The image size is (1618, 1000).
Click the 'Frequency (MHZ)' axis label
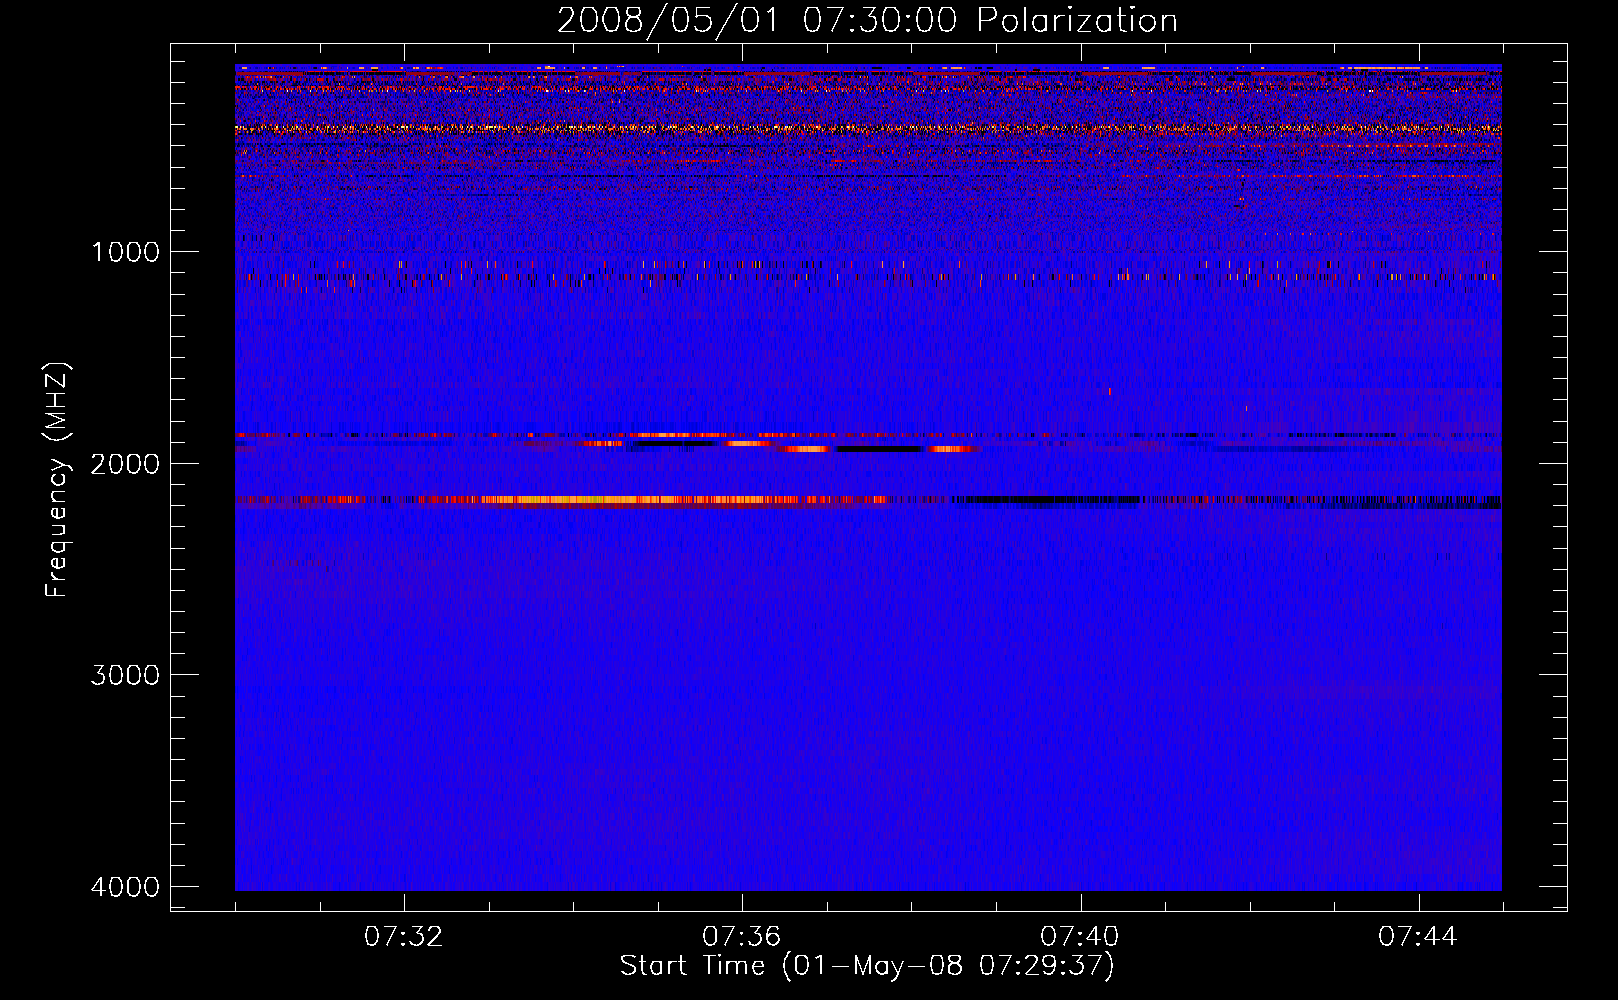57,479
